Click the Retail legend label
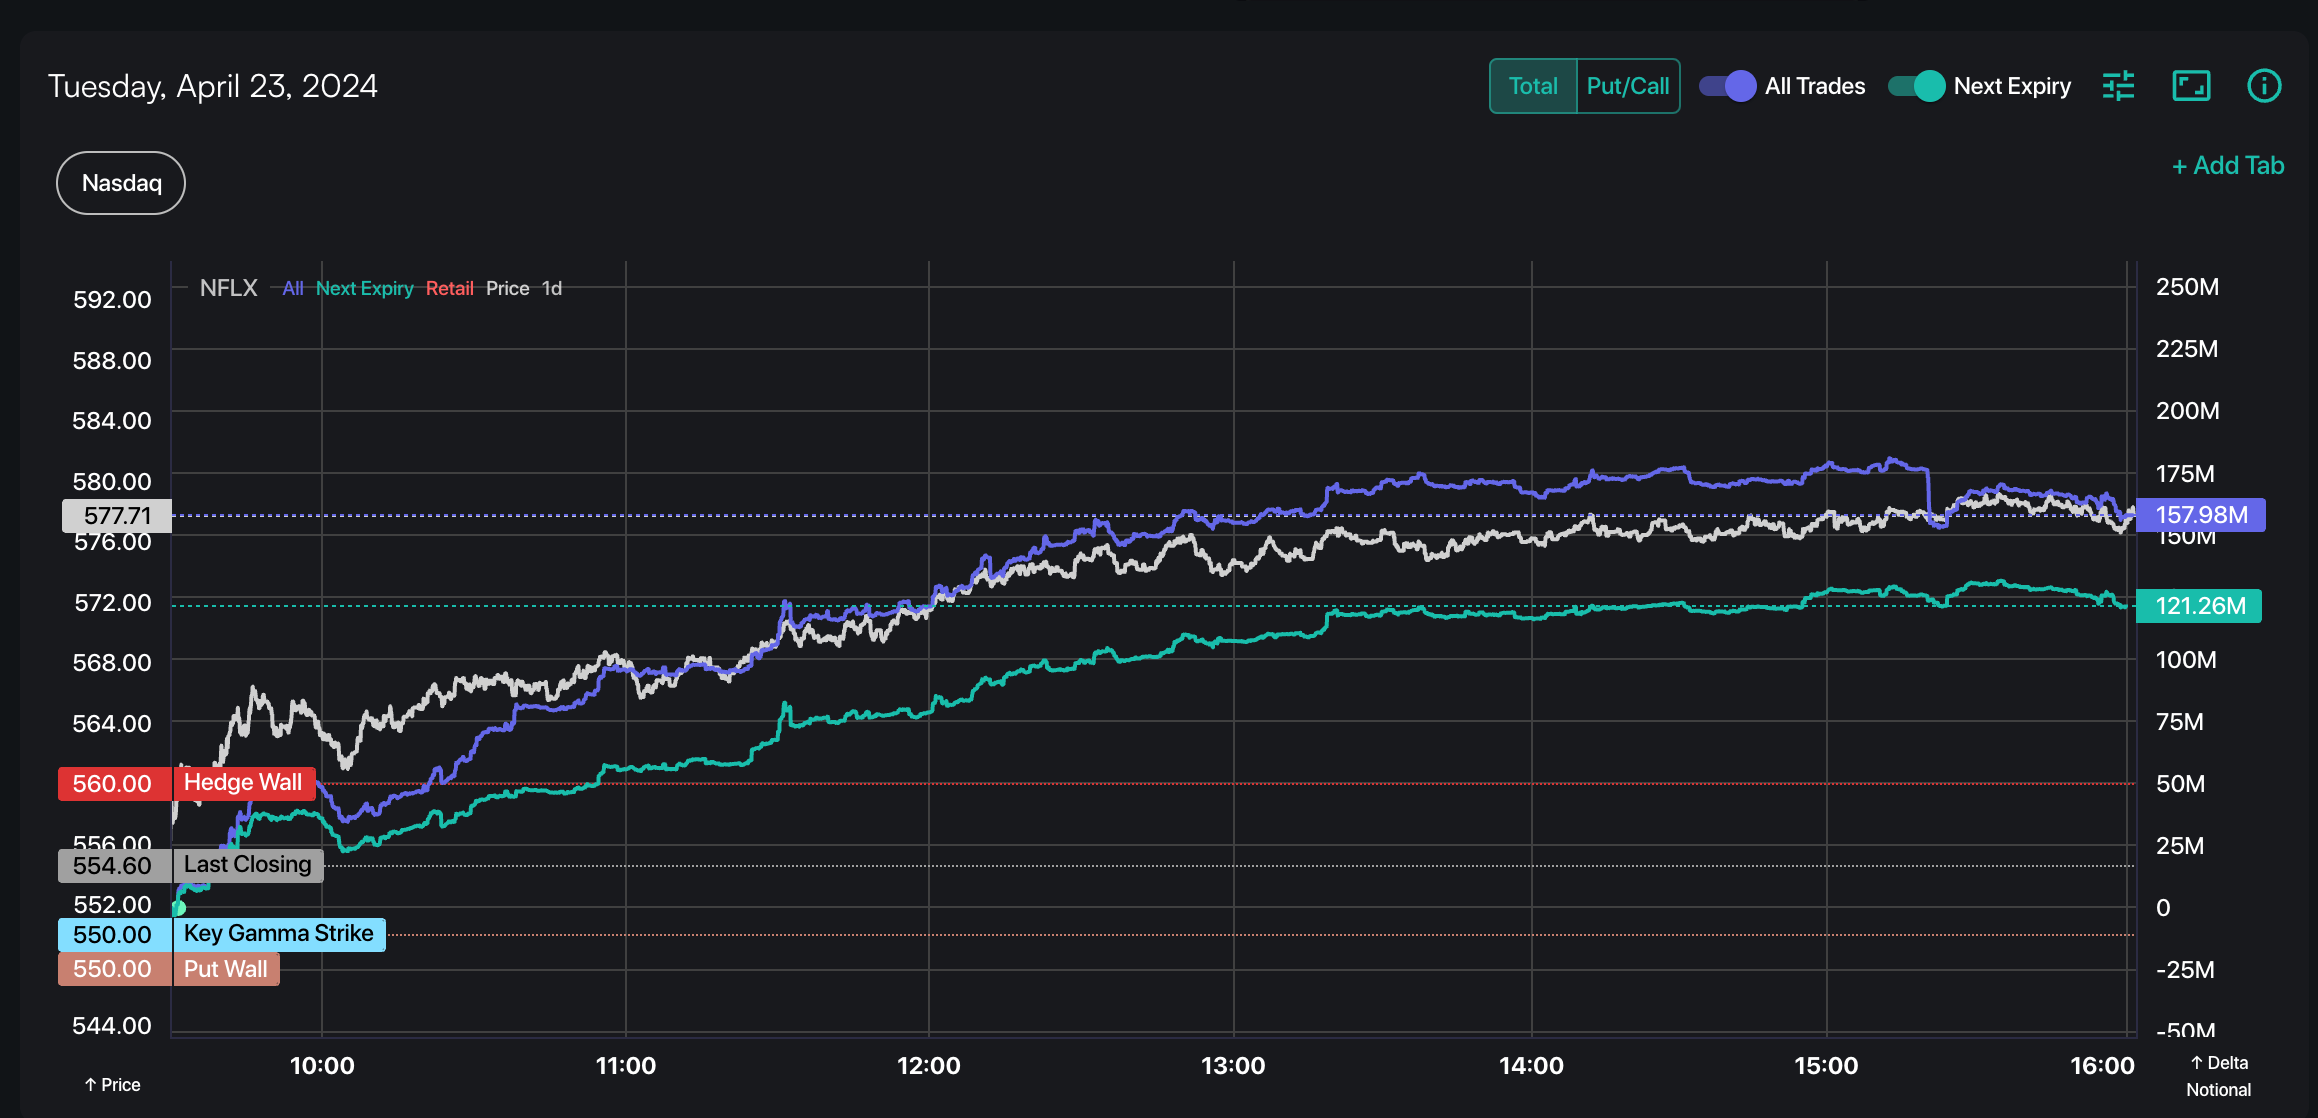This screenshot has width=2318, height=1118. (x=449, y=289)
